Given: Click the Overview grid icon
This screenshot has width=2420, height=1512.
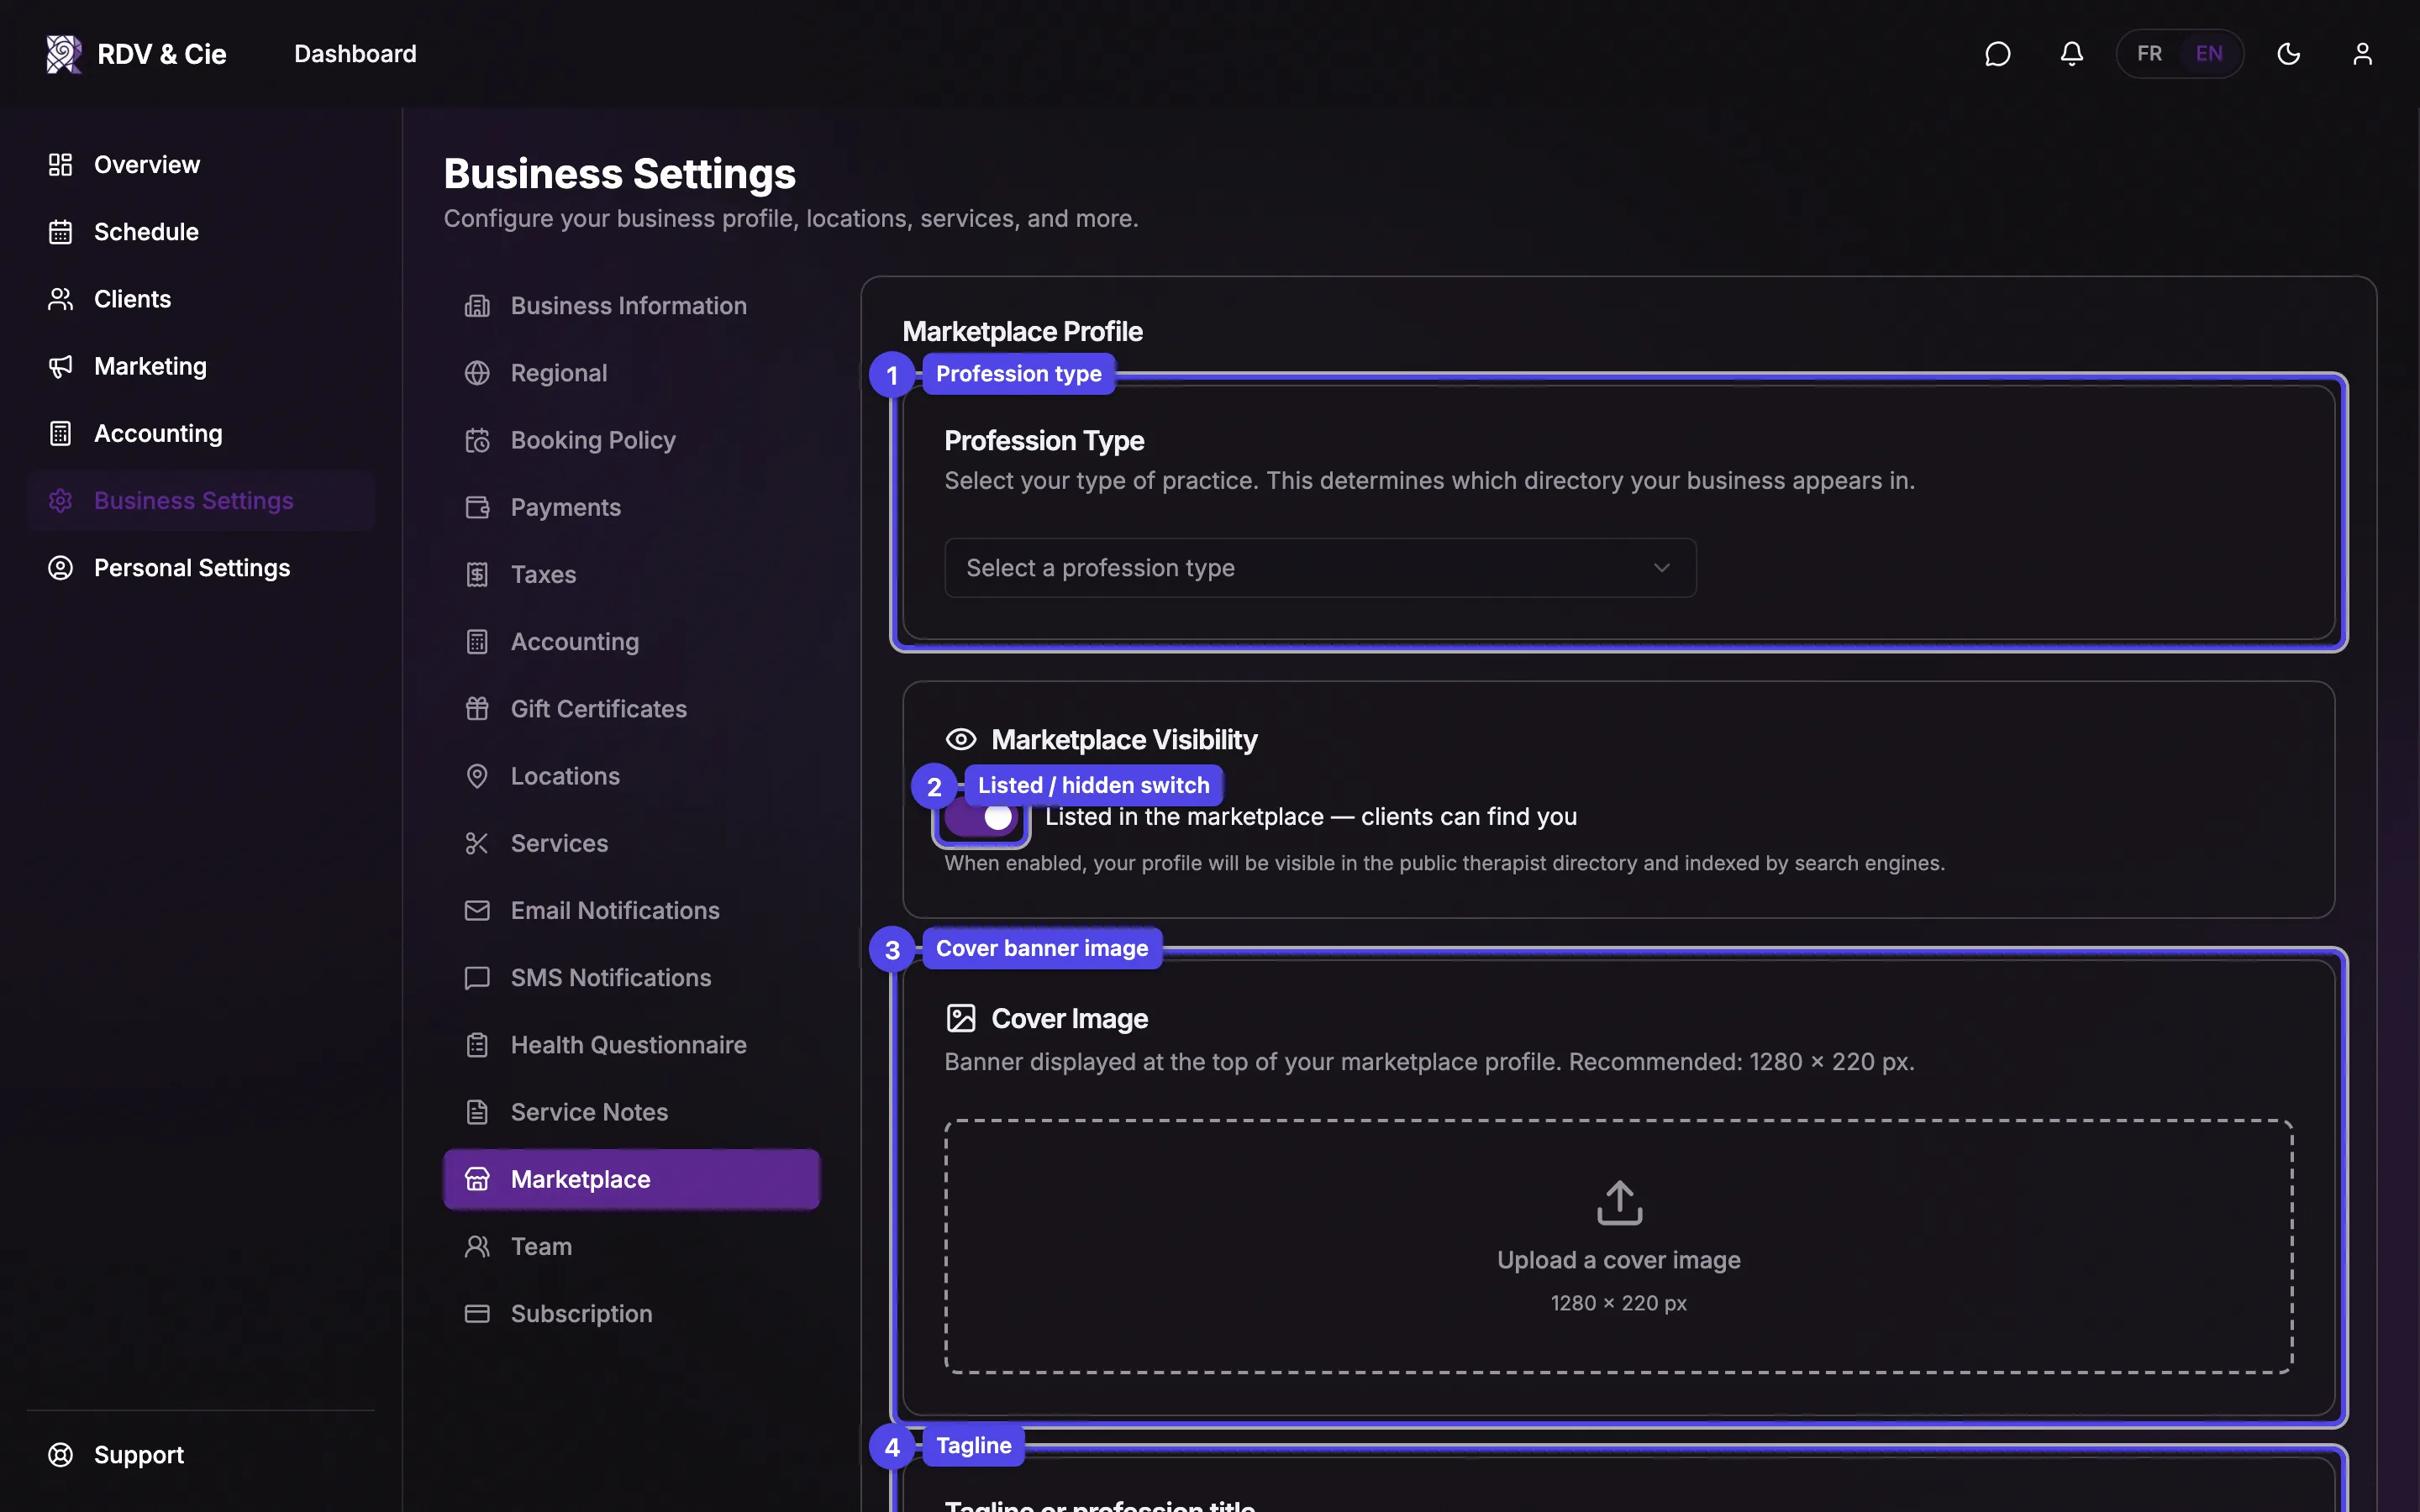Looking at the screenshot, I should 60,165.
